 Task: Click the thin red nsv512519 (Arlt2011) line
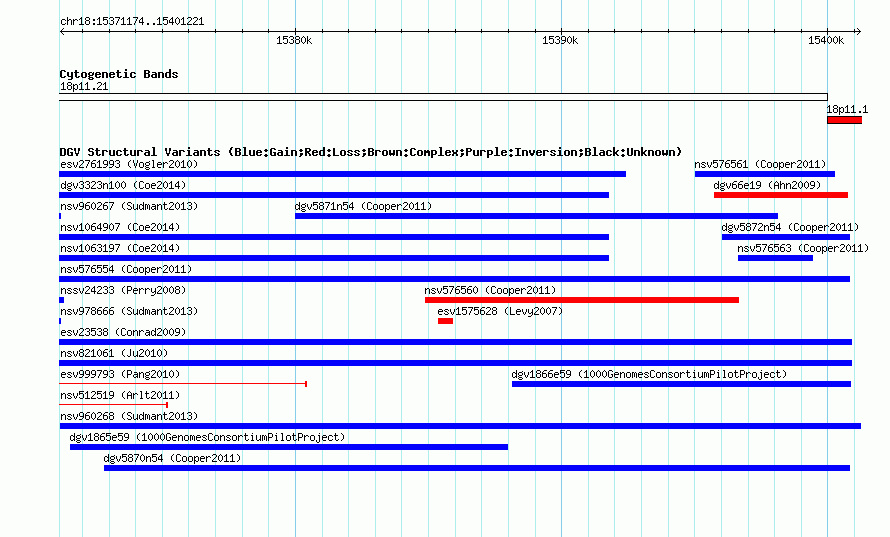click(x=114, y=405)
